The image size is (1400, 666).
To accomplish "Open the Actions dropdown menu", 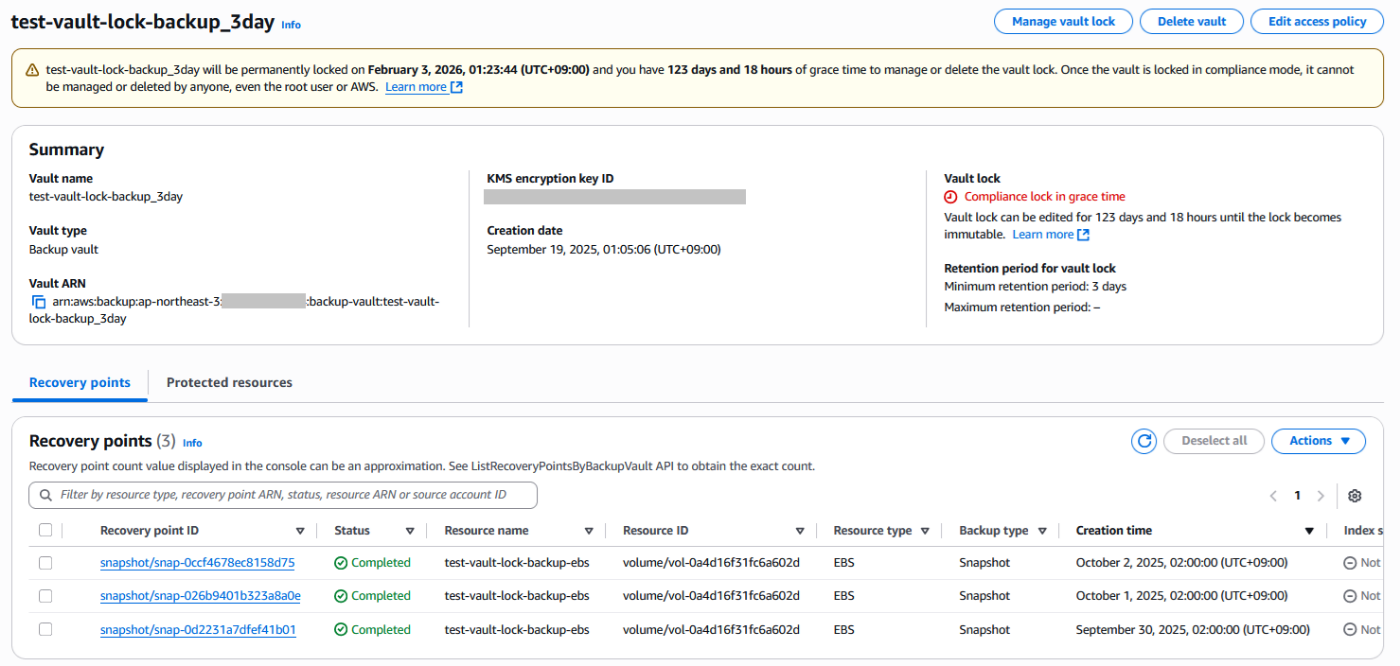I will (1318, 441).
